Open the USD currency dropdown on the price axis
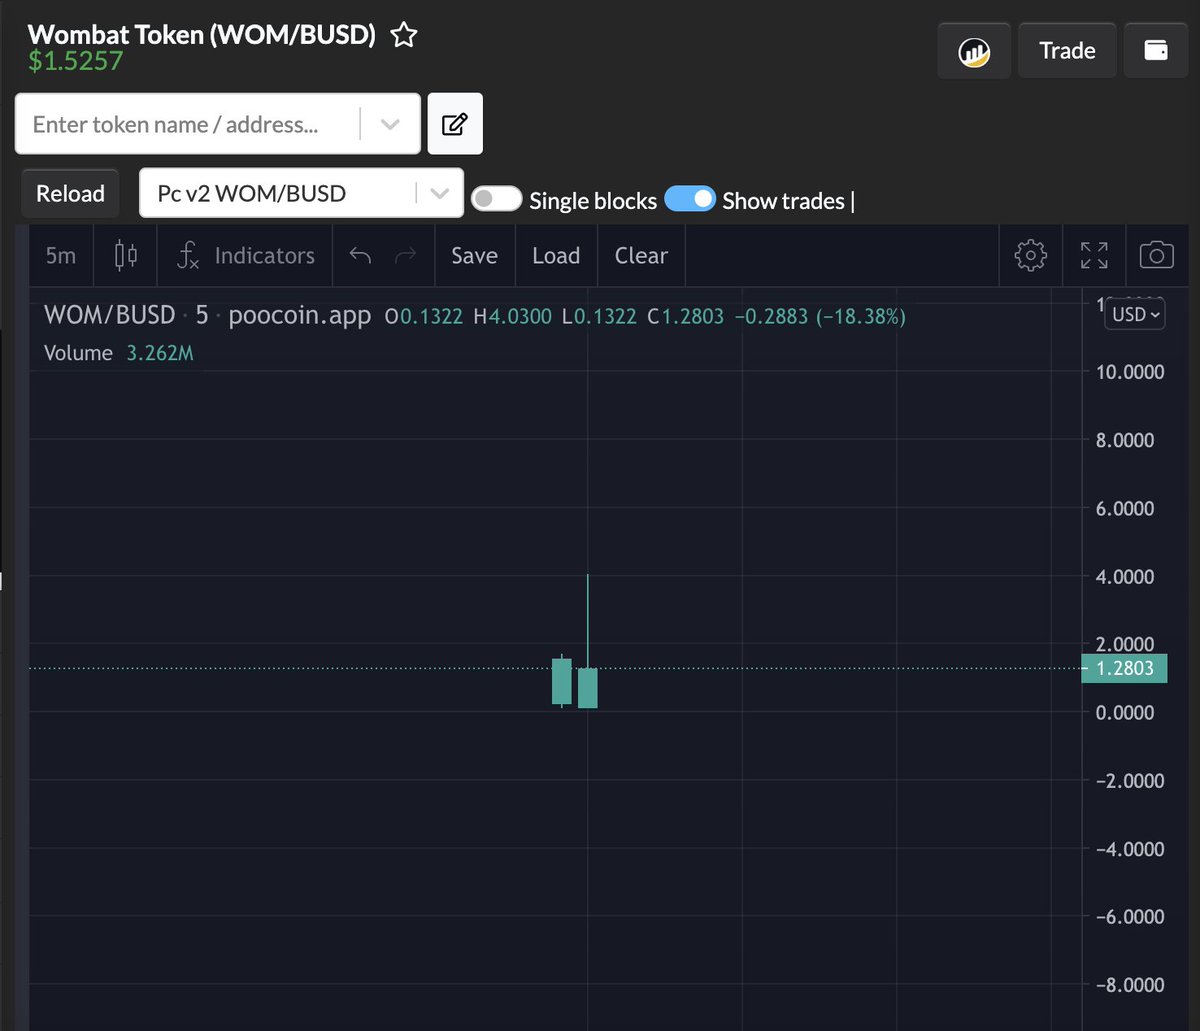Viewport: 1200px width, 1031px height. click(1135, 314)
